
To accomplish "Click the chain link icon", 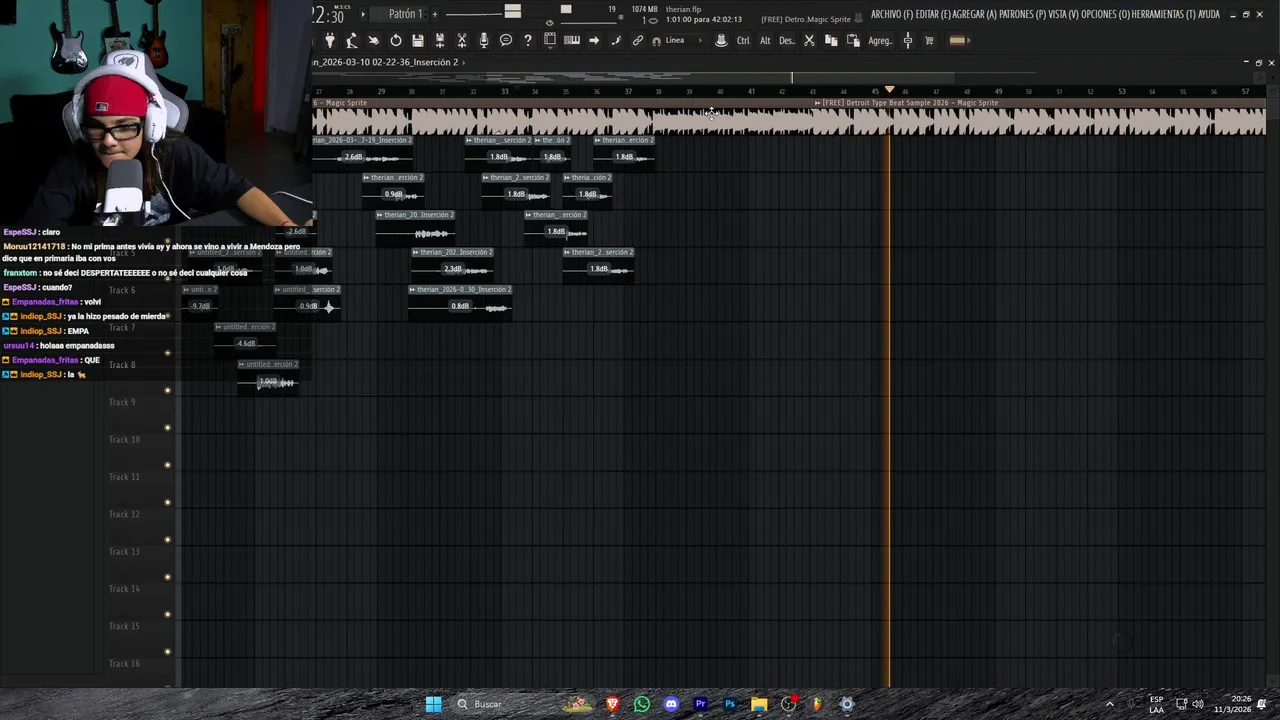I will coord(638,40).
